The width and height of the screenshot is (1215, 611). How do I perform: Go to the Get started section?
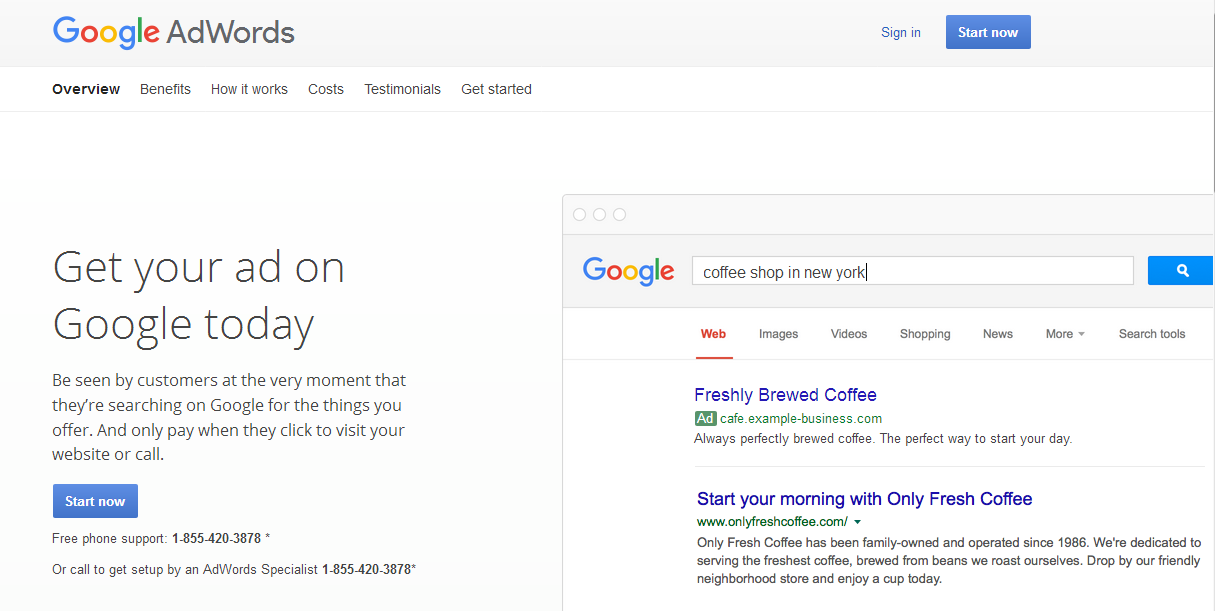click(496, 89)
